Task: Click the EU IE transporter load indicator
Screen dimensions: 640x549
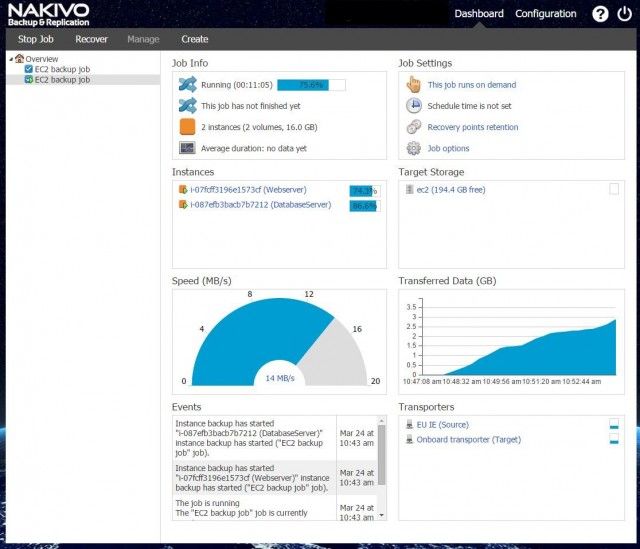Action: click(x=614, y=424)
